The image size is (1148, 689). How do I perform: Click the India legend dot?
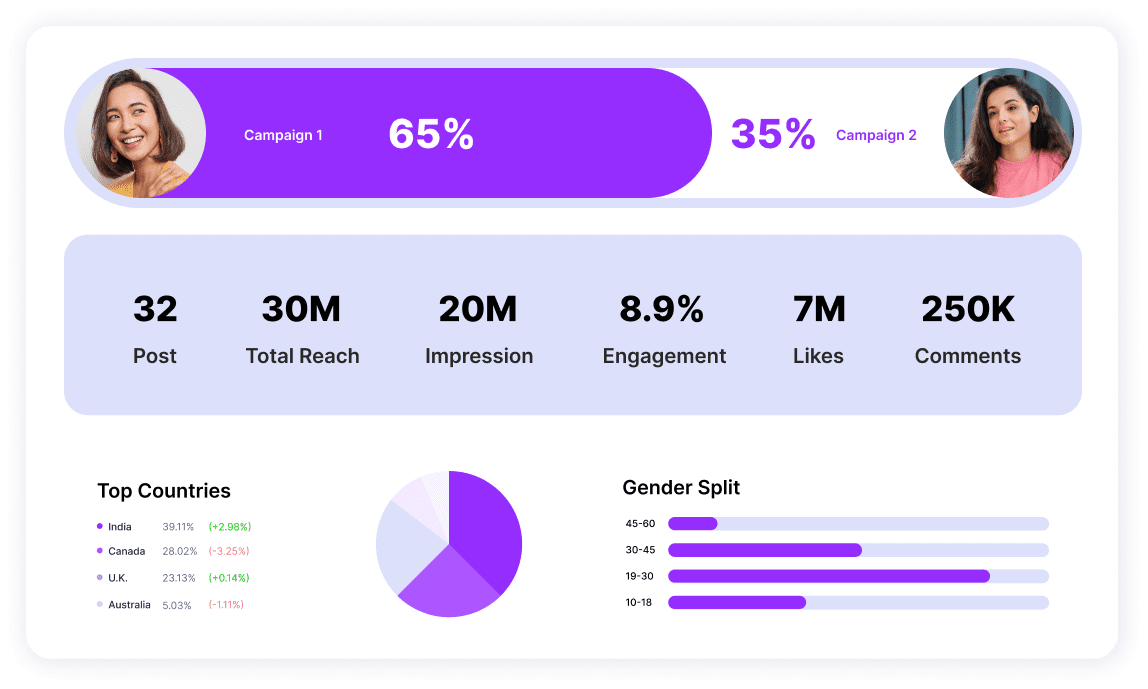click(100, 526)
